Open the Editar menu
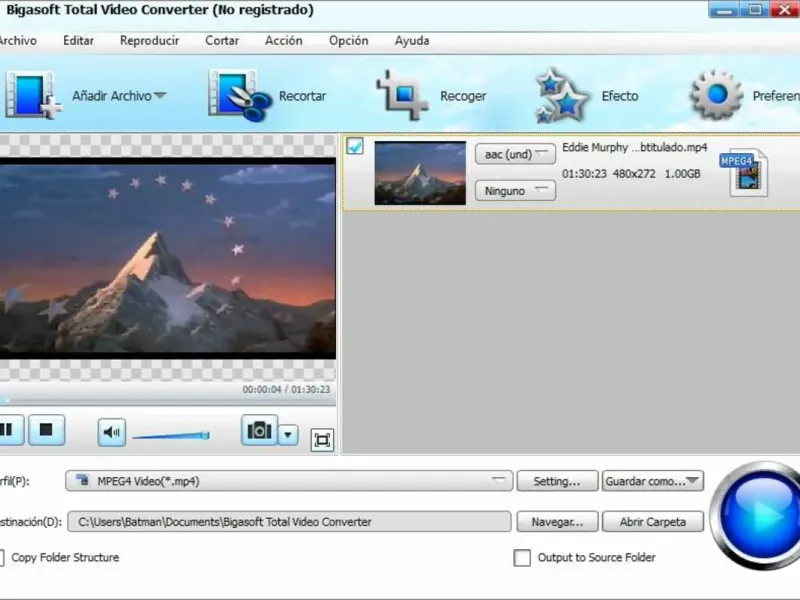 pos(78,40)
